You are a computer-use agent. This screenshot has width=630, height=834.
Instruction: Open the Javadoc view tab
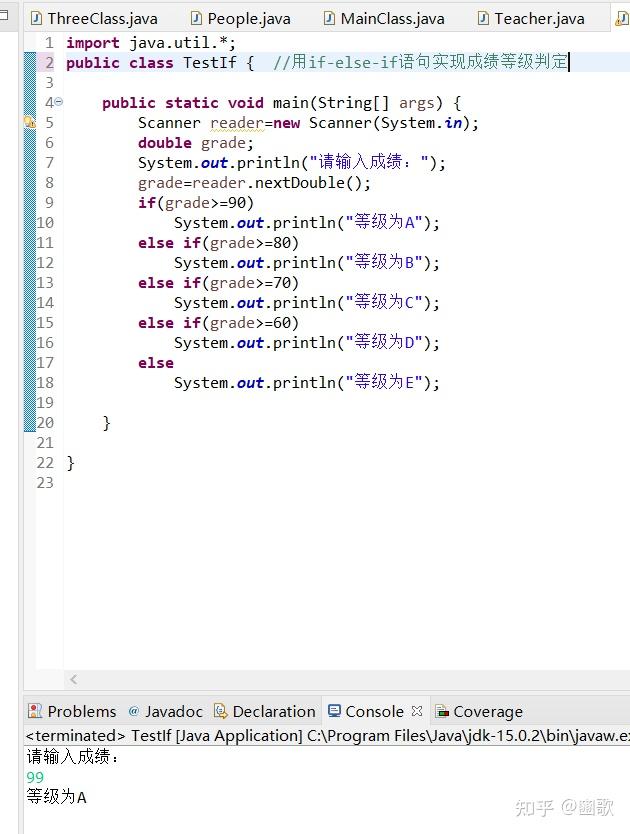[x=165, y=711]
